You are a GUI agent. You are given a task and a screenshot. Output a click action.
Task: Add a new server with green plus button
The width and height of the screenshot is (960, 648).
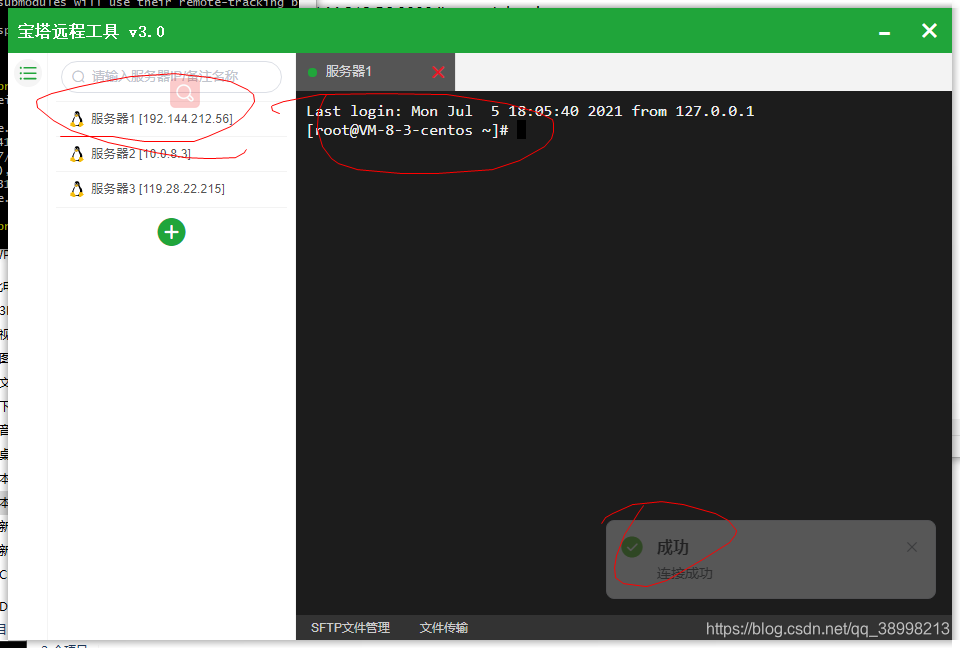(x=171, y=232)
